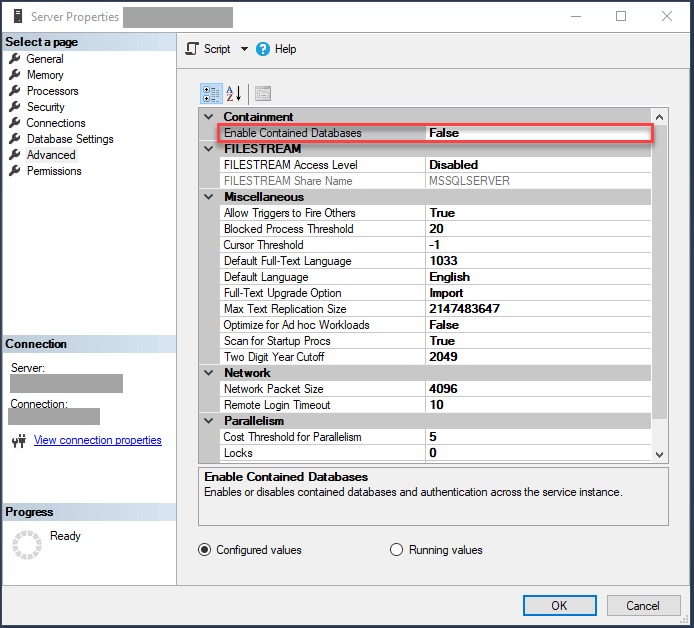Viewport: 694px width, 628px height.
Task: Click Cursor Threshold value -1
Action: pyautogui.click(x=538, y=245)
